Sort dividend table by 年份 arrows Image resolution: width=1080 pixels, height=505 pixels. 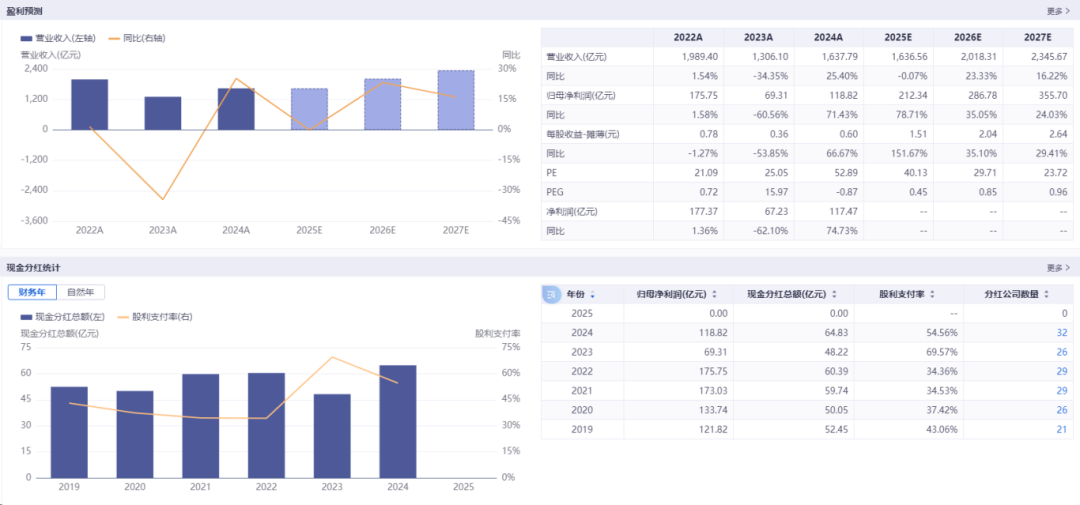(x=593, y=294)
